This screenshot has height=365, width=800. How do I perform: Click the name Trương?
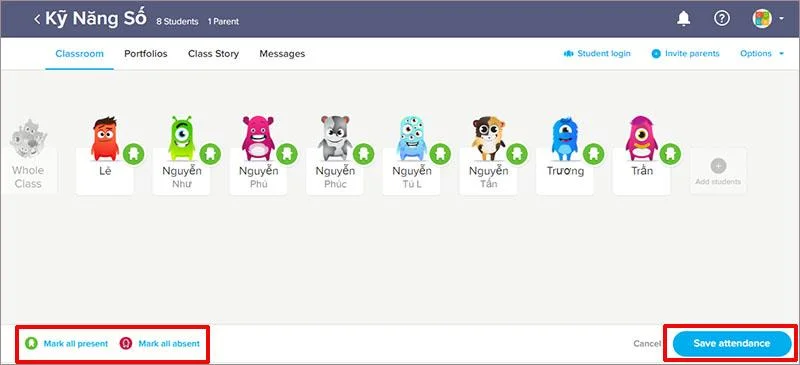pyautogui.click(x=565, y=171)
